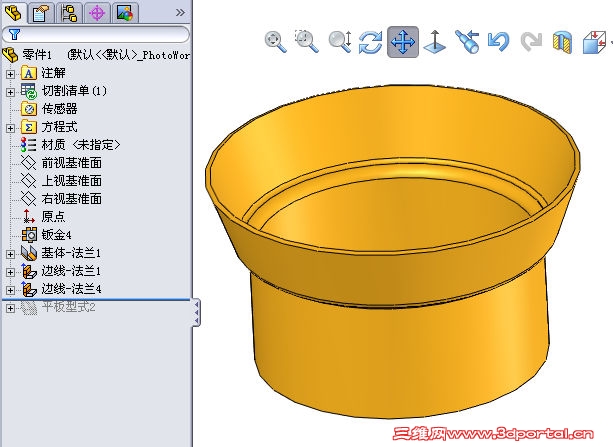Viewport: 613px width, 447px height.
Task: Select the 边线-法兰4 edge flange feature
Action: pyautogui.click(x=71, y=289)
